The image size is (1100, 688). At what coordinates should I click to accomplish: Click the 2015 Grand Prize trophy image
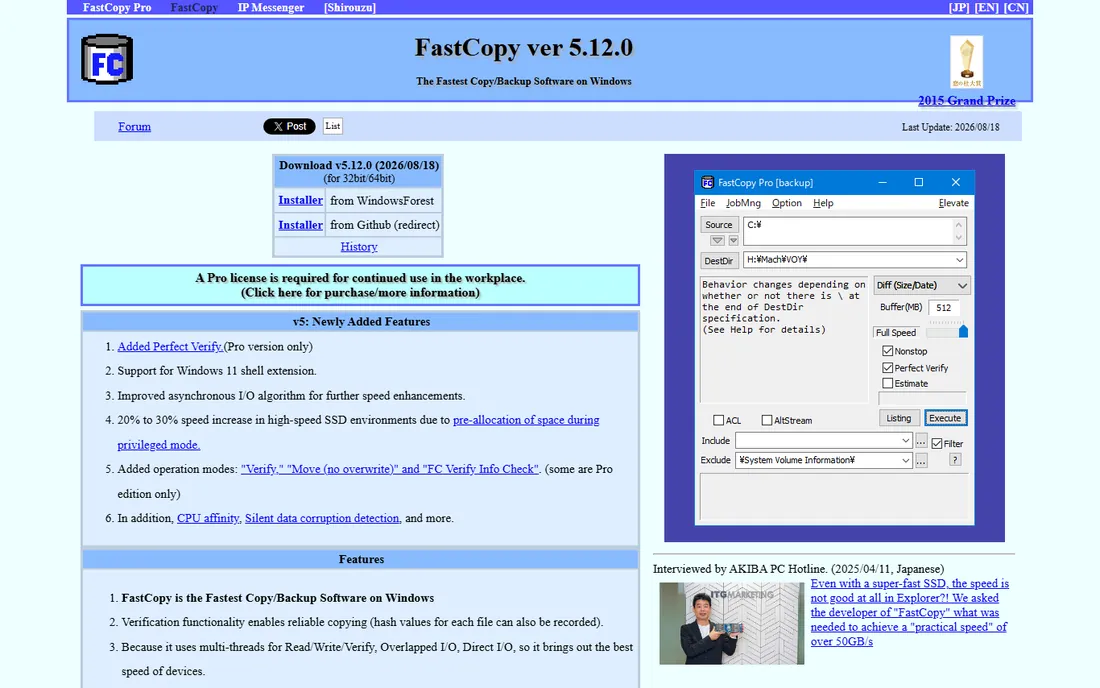pos(966,62)
